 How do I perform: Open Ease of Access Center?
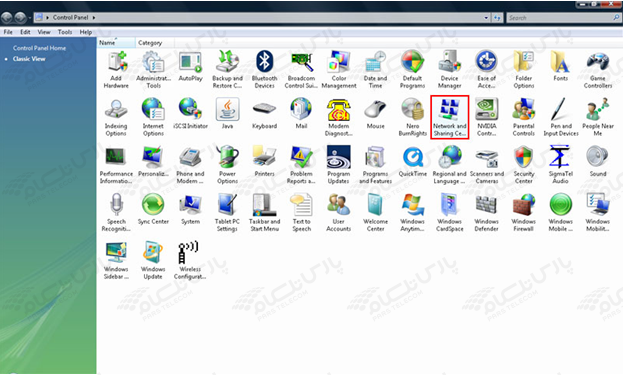tap(486, 70)
